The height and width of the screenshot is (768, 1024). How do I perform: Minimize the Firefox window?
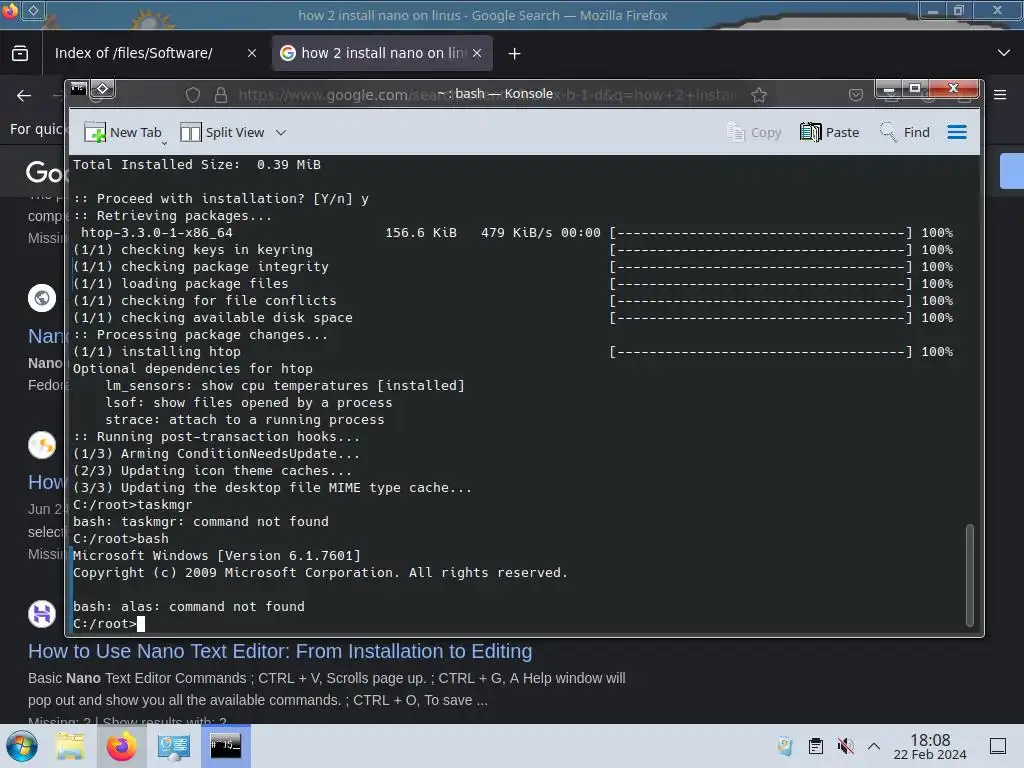(932, 10)
